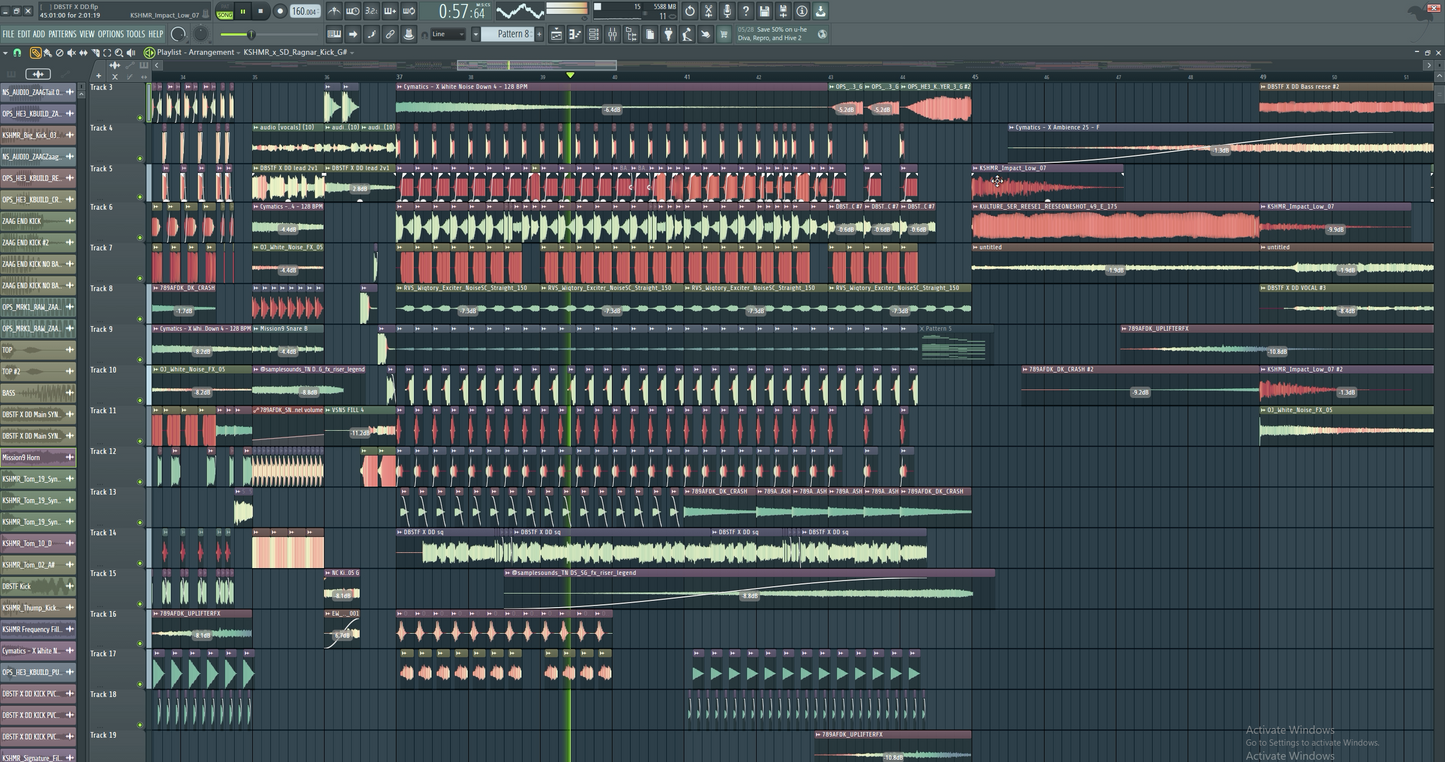Mute Track 12 with its green LED
This screenshot has width=1445, height=762.
(140, 483)
